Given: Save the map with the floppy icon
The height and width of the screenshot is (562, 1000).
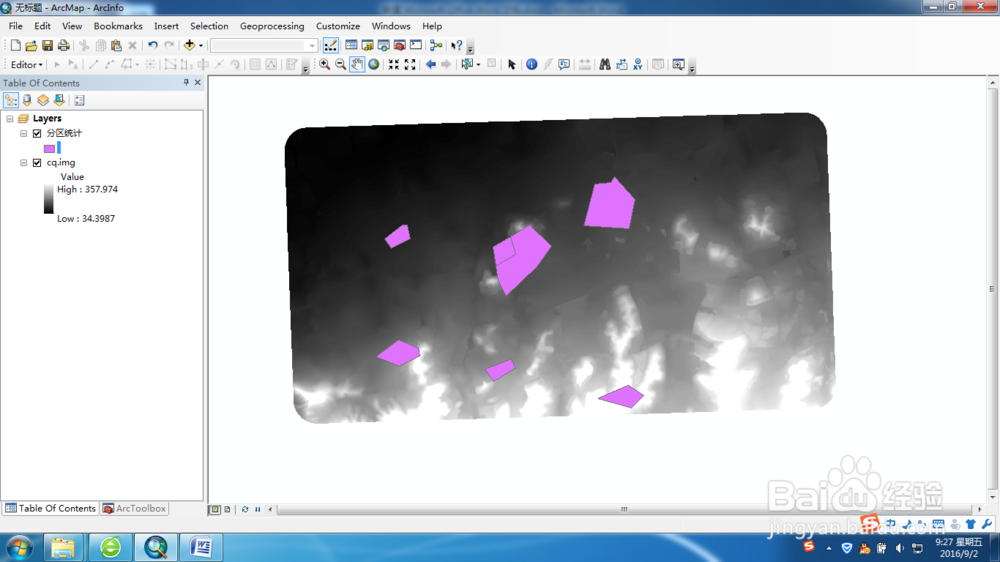Looking at the screenshot, I should click(x=47, y=45).
